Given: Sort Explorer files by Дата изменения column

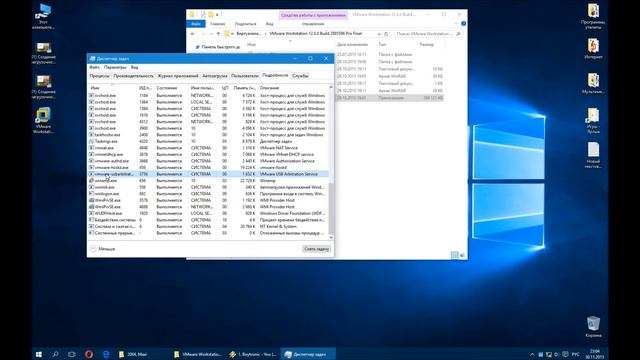Looking at the screenshot, I should coord(352,44).
